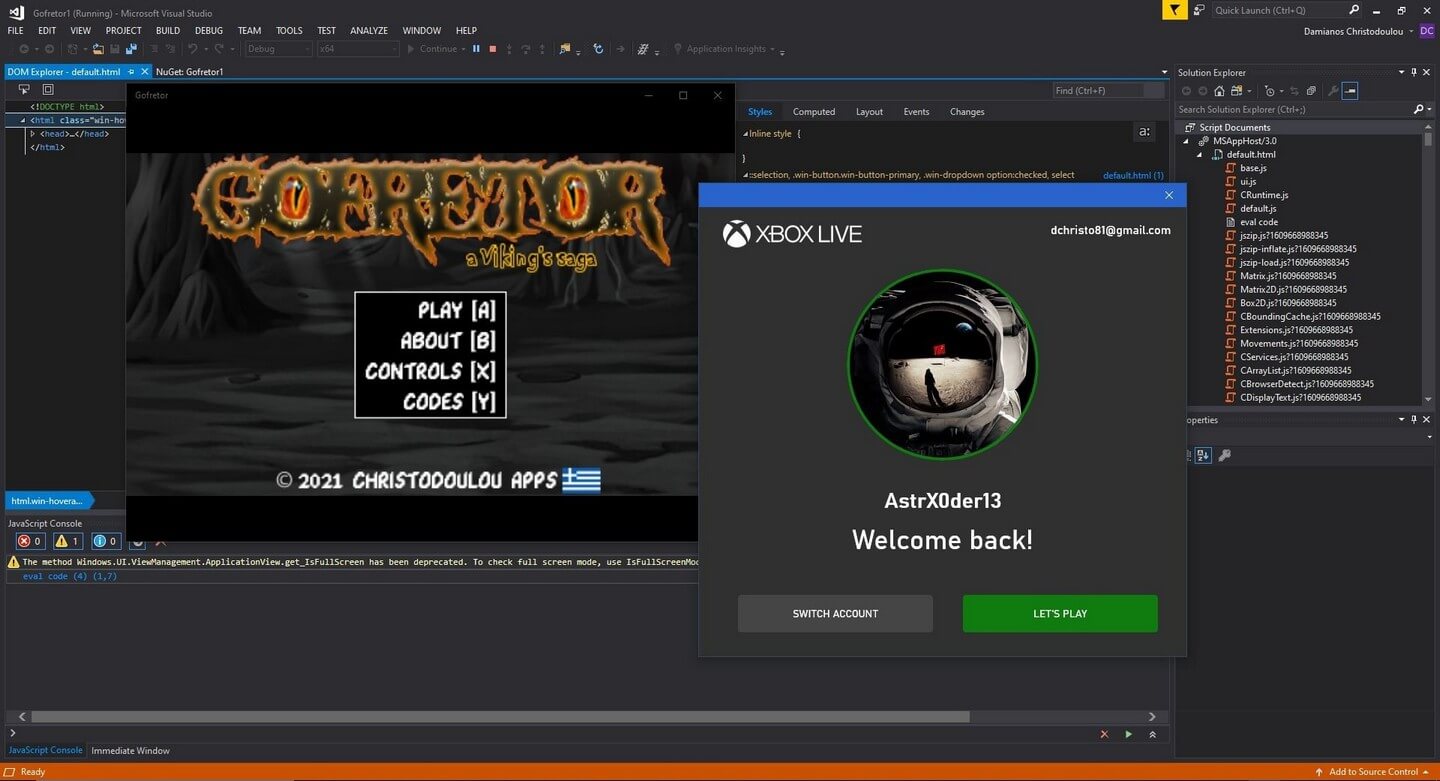Click the Properties wrench in Solution Explorer toolbar
1440x781 pixels.
coord(1333,91)
